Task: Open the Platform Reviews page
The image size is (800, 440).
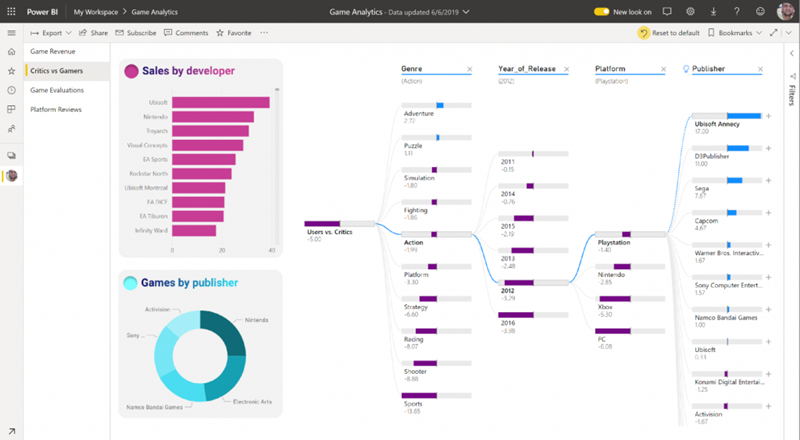Action: point(56,109)
